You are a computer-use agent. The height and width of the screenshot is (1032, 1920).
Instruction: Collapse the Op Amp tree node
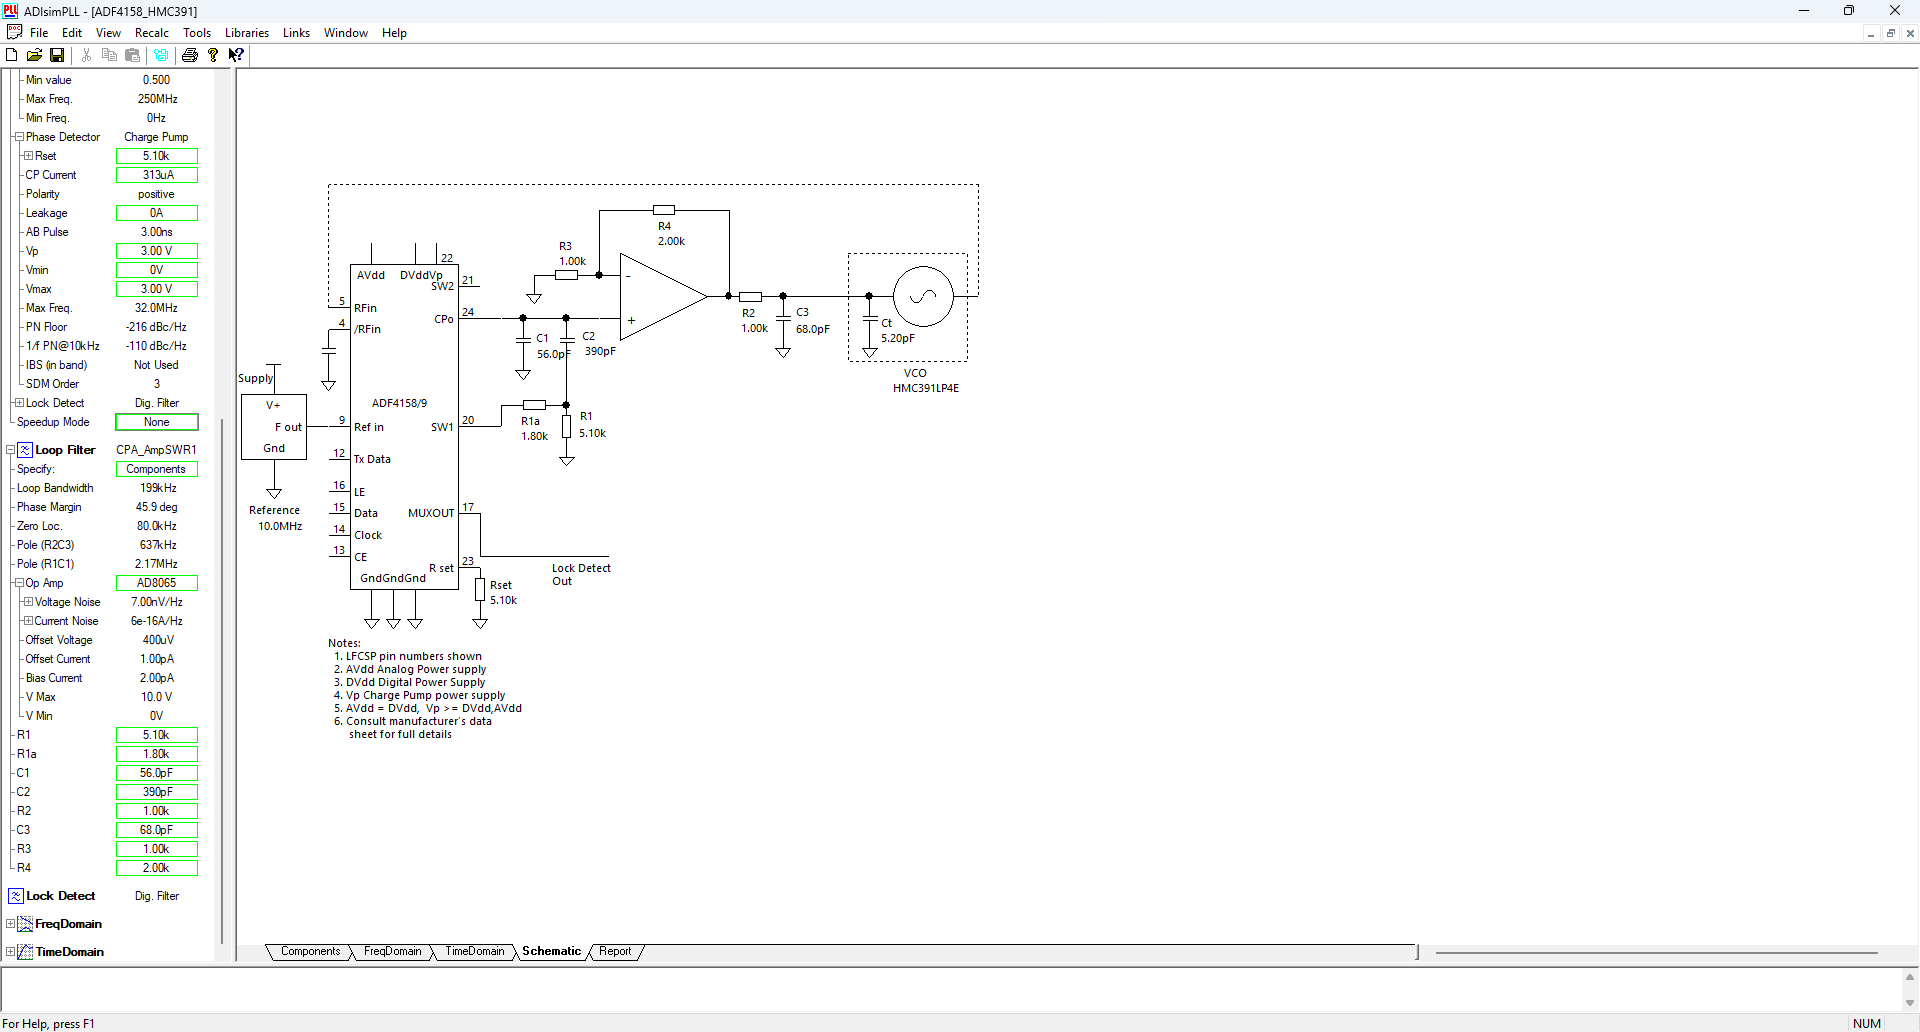[19, 583]
